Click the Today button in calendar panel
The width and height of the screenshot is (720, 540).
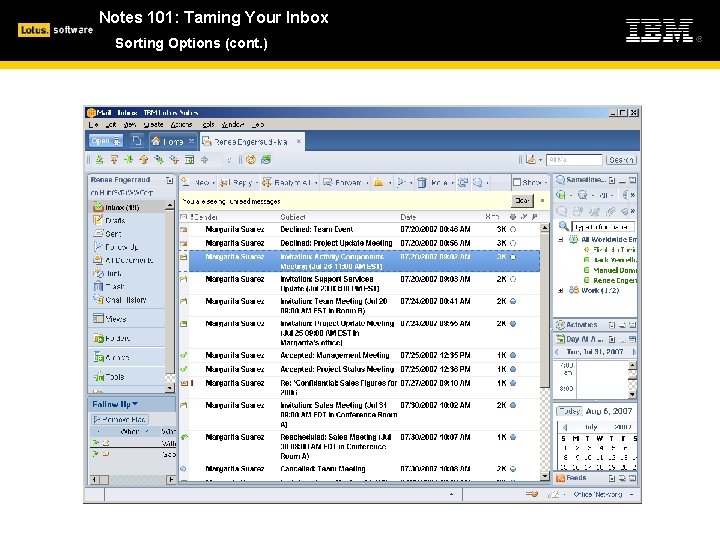coord(570,411)
